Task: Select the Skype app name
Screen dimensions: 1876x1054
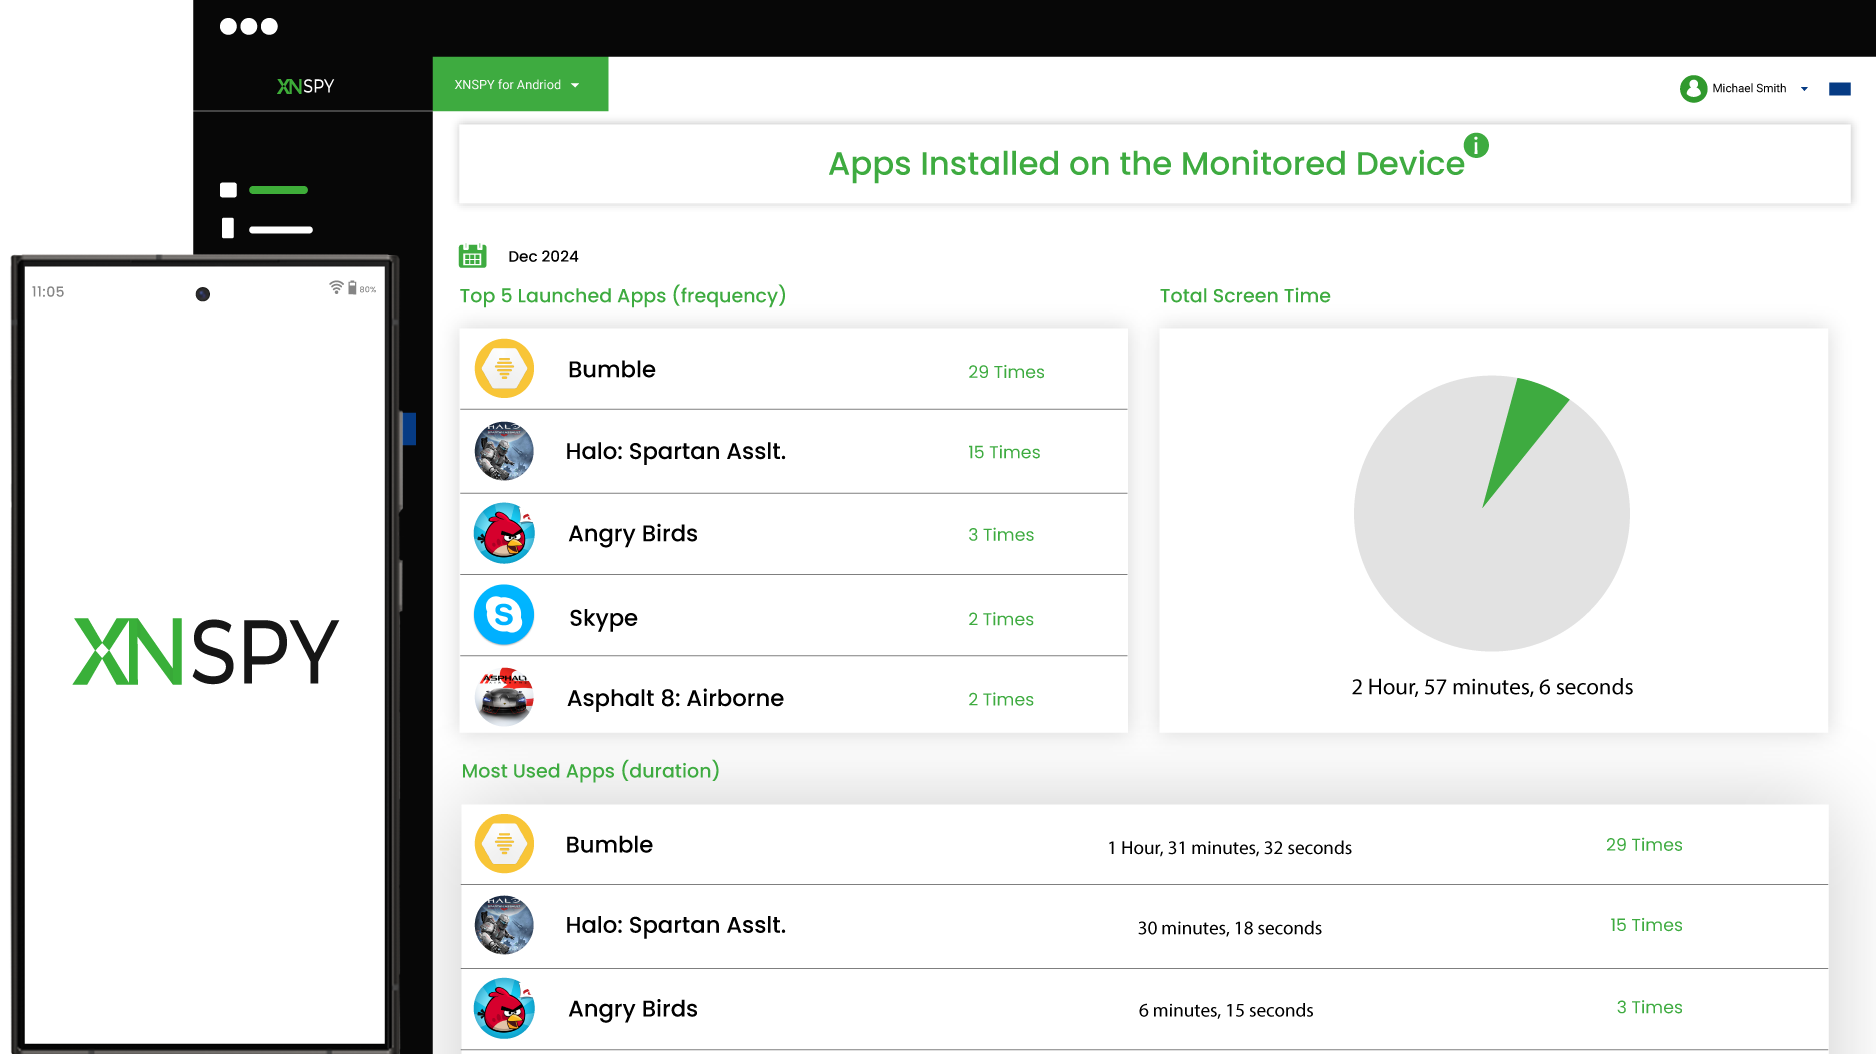Action: click(603, 618)
